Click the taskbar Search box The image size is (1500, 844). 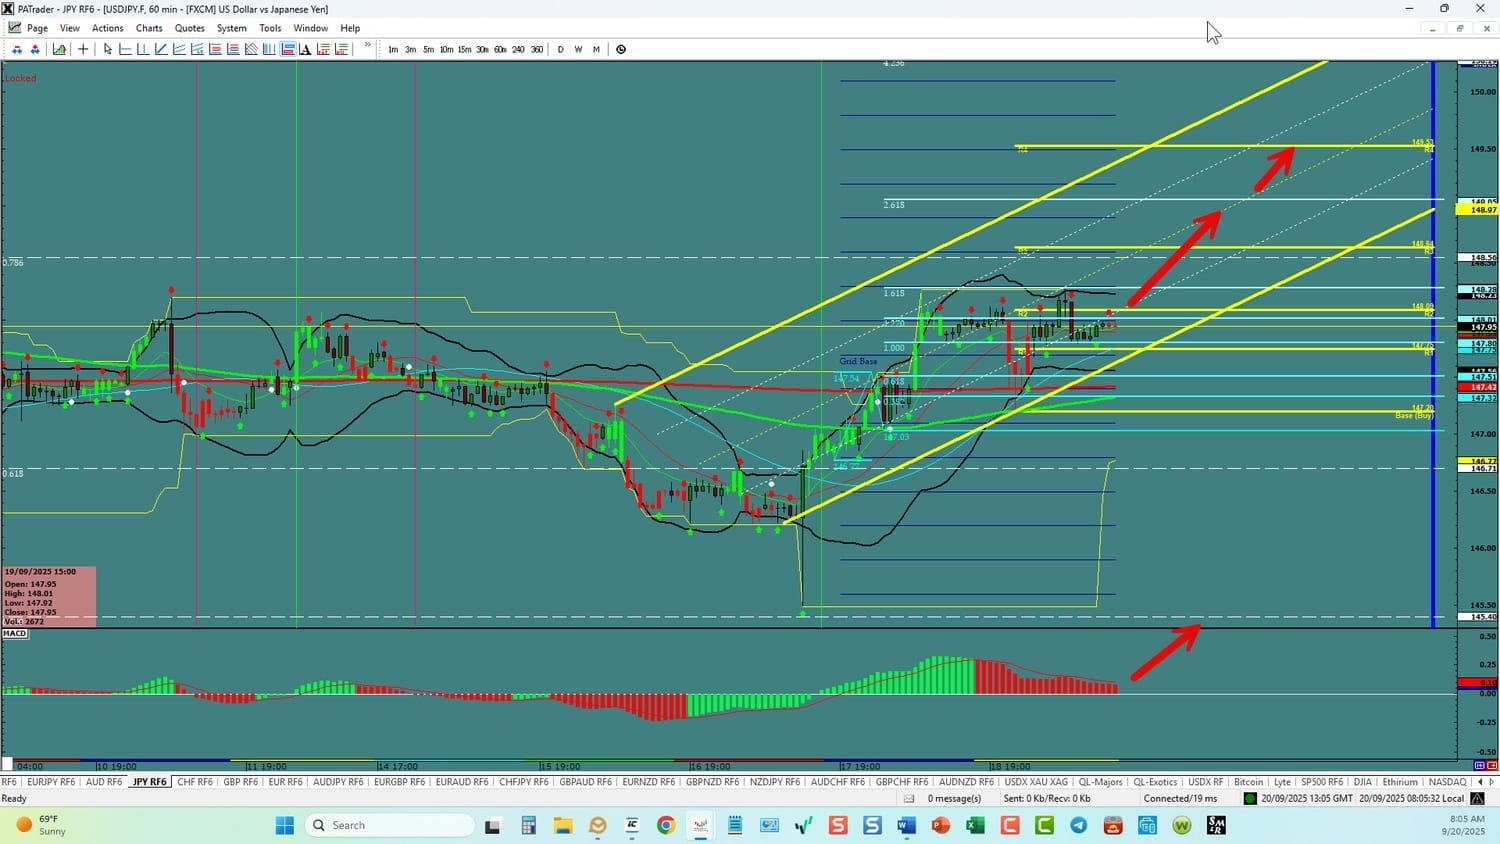coord(390,825)
